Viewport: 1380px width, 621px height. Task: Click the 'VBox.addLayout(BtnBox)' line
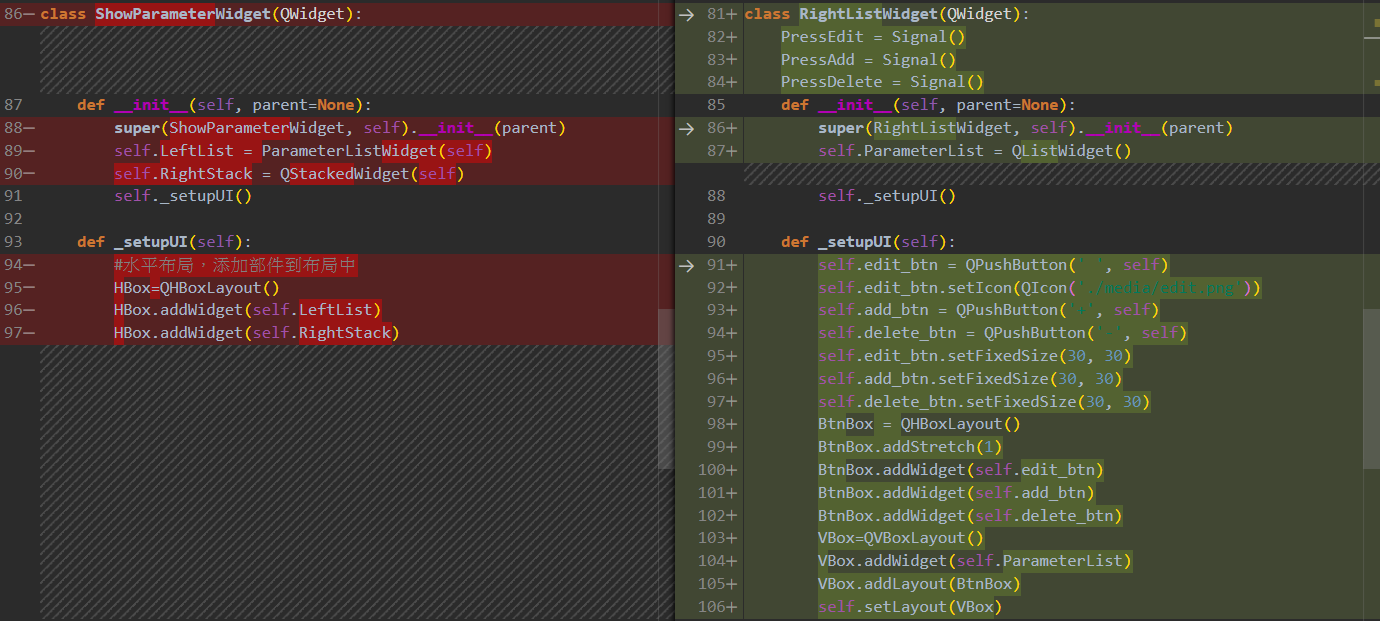pos(920,584)
